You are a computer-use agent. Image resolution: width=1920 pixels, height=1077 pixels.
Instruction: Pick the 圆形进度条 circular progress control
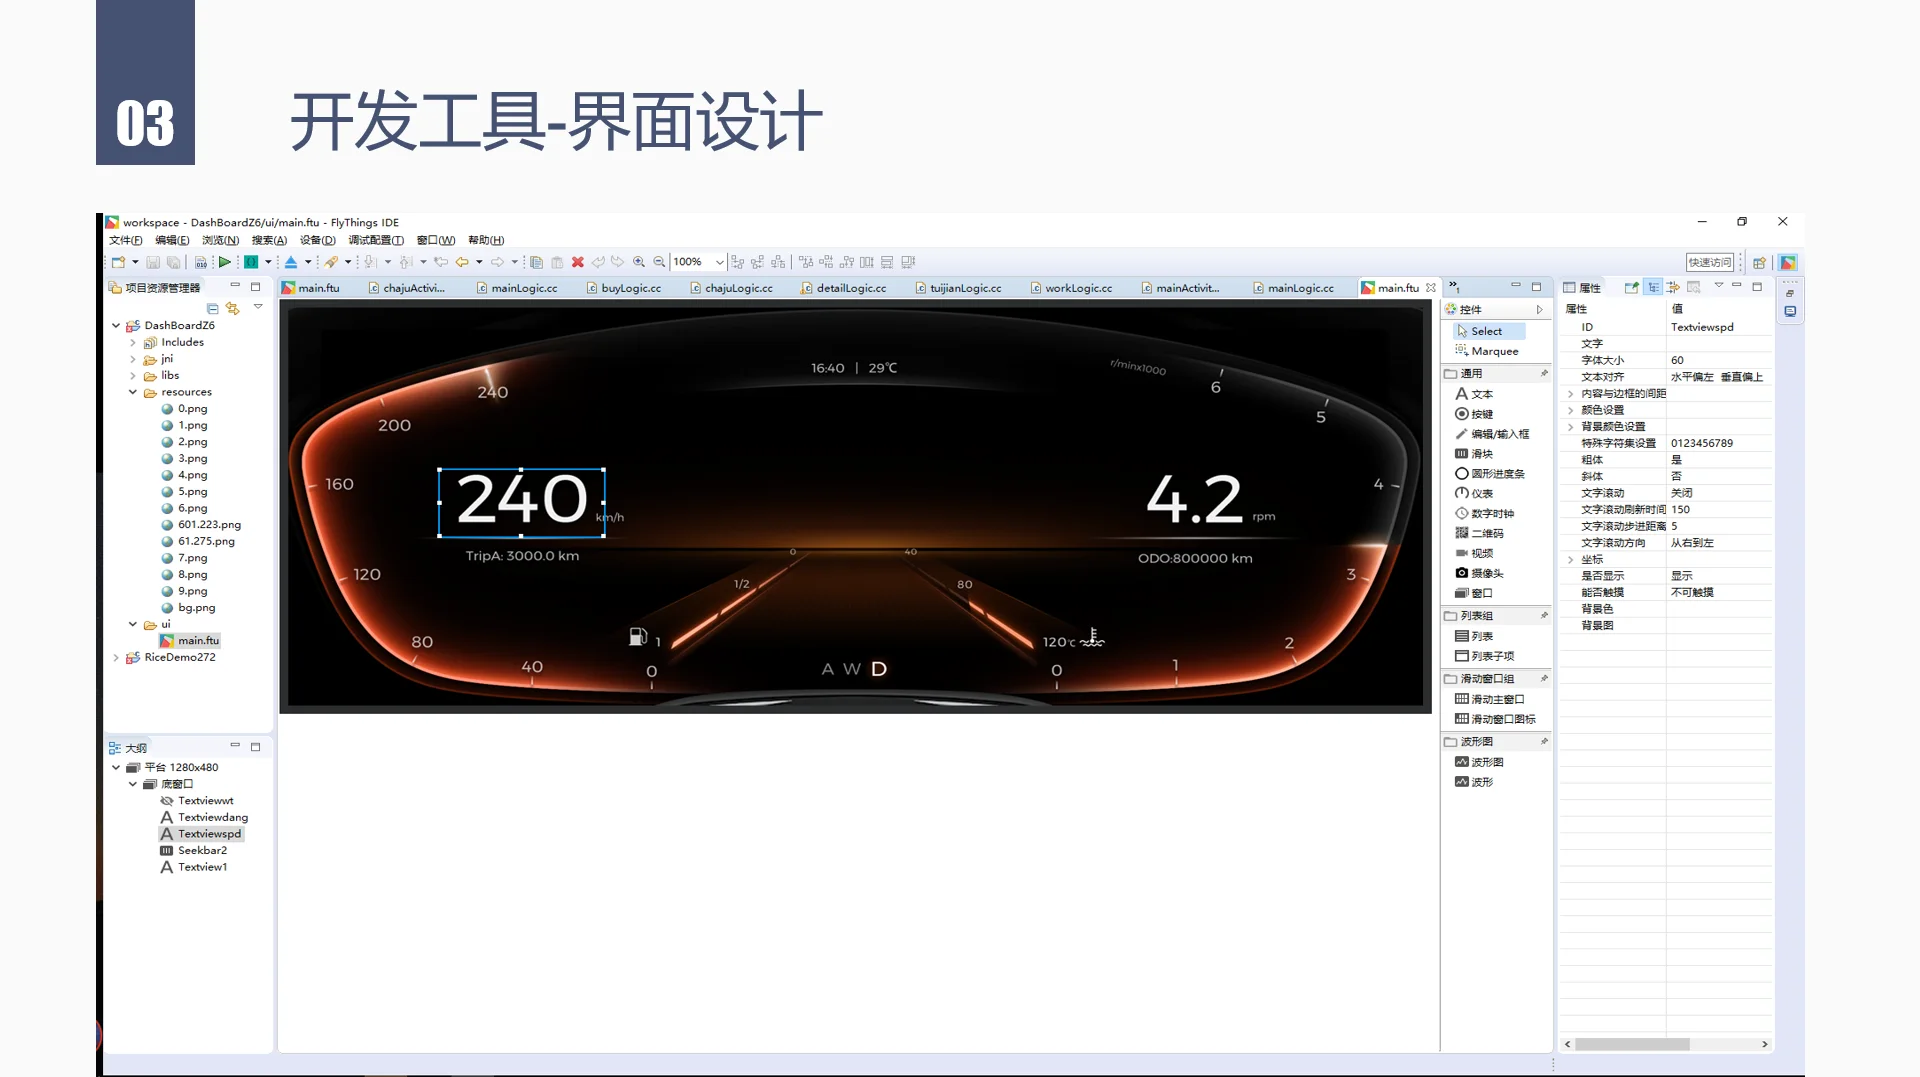point(1490,474)
